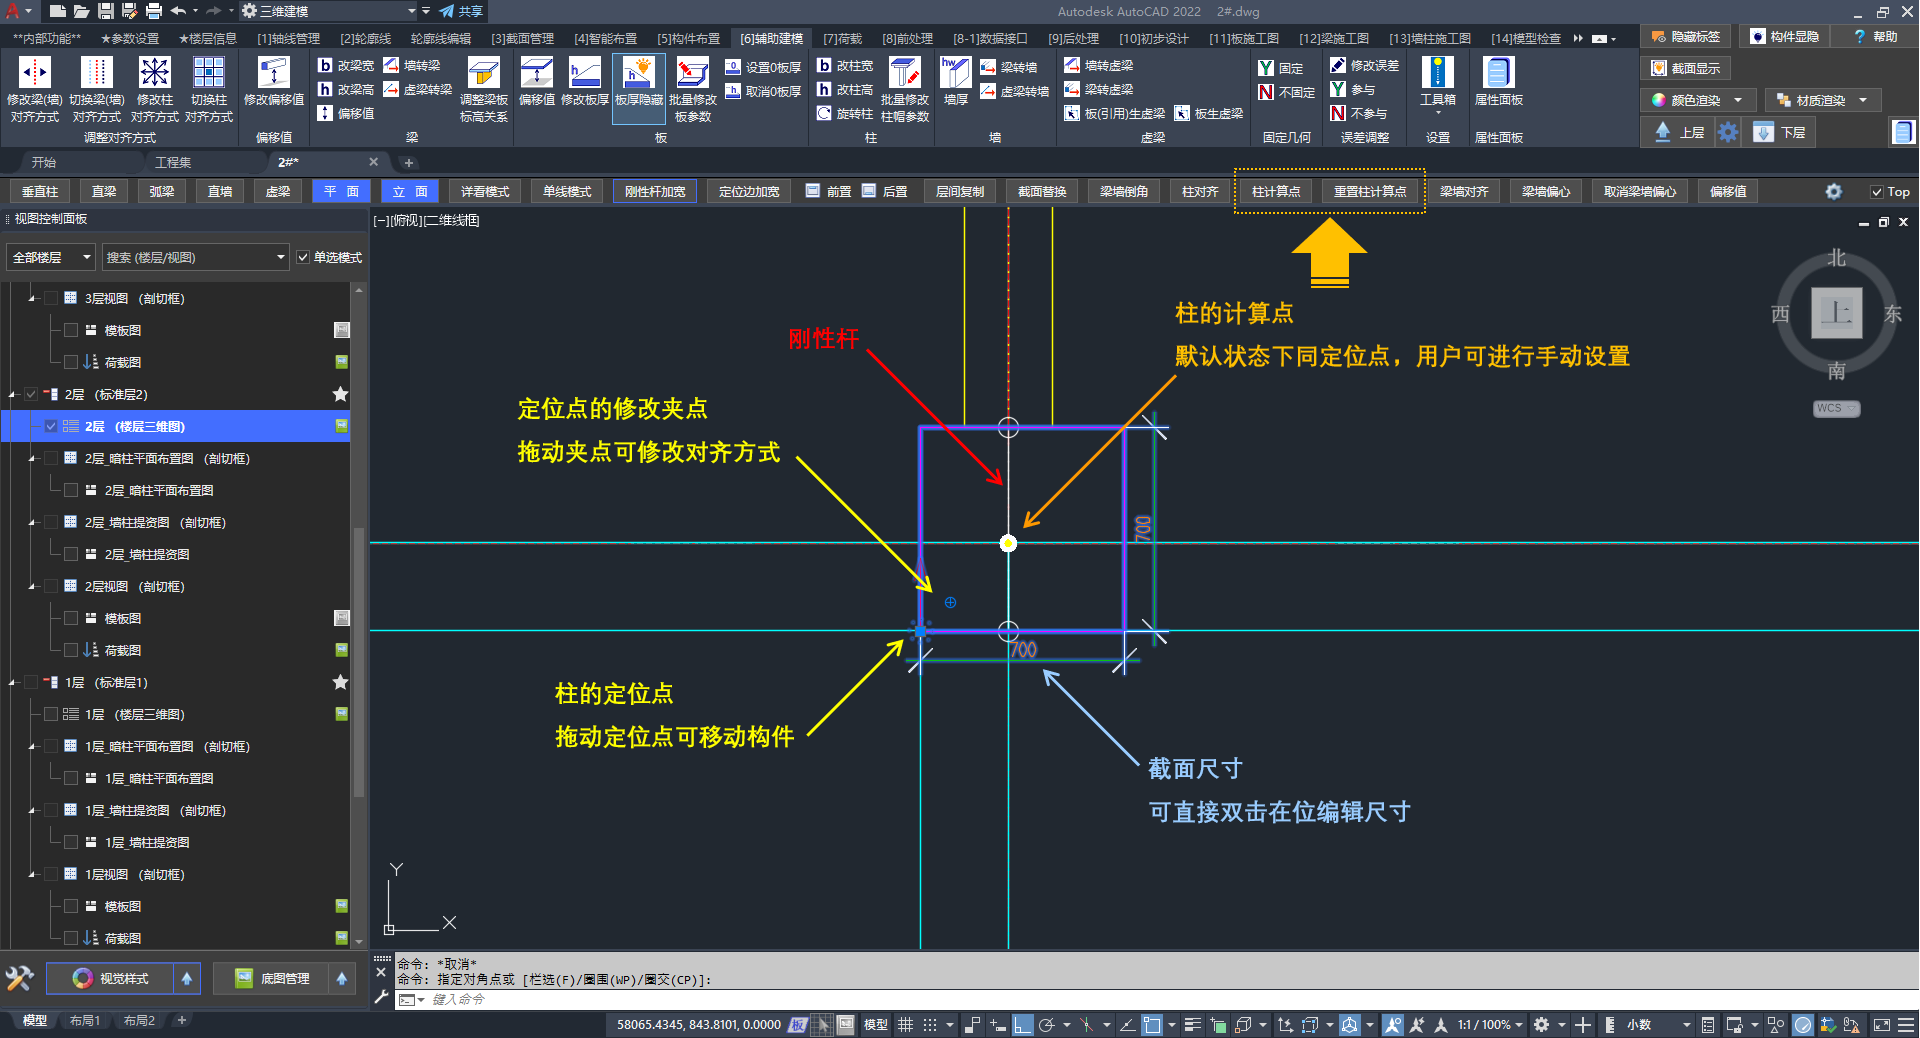This screenshot has height=1038, width=1920.
Task: Open the 工具箱 toolbox icon
Action: pos(1437,74)
